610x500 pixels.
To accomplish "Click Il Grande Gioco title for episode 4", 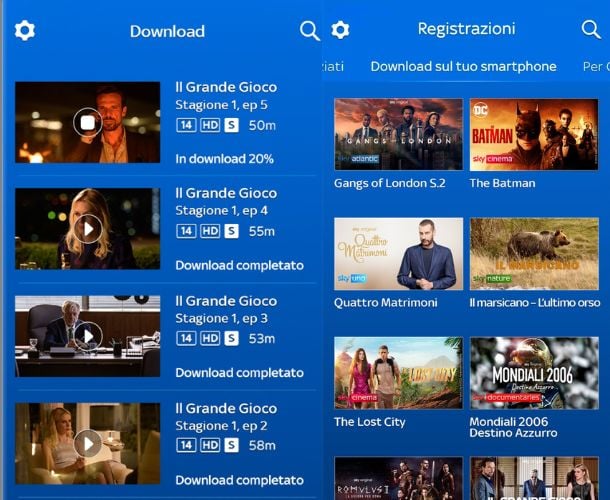I will [226, 193].
